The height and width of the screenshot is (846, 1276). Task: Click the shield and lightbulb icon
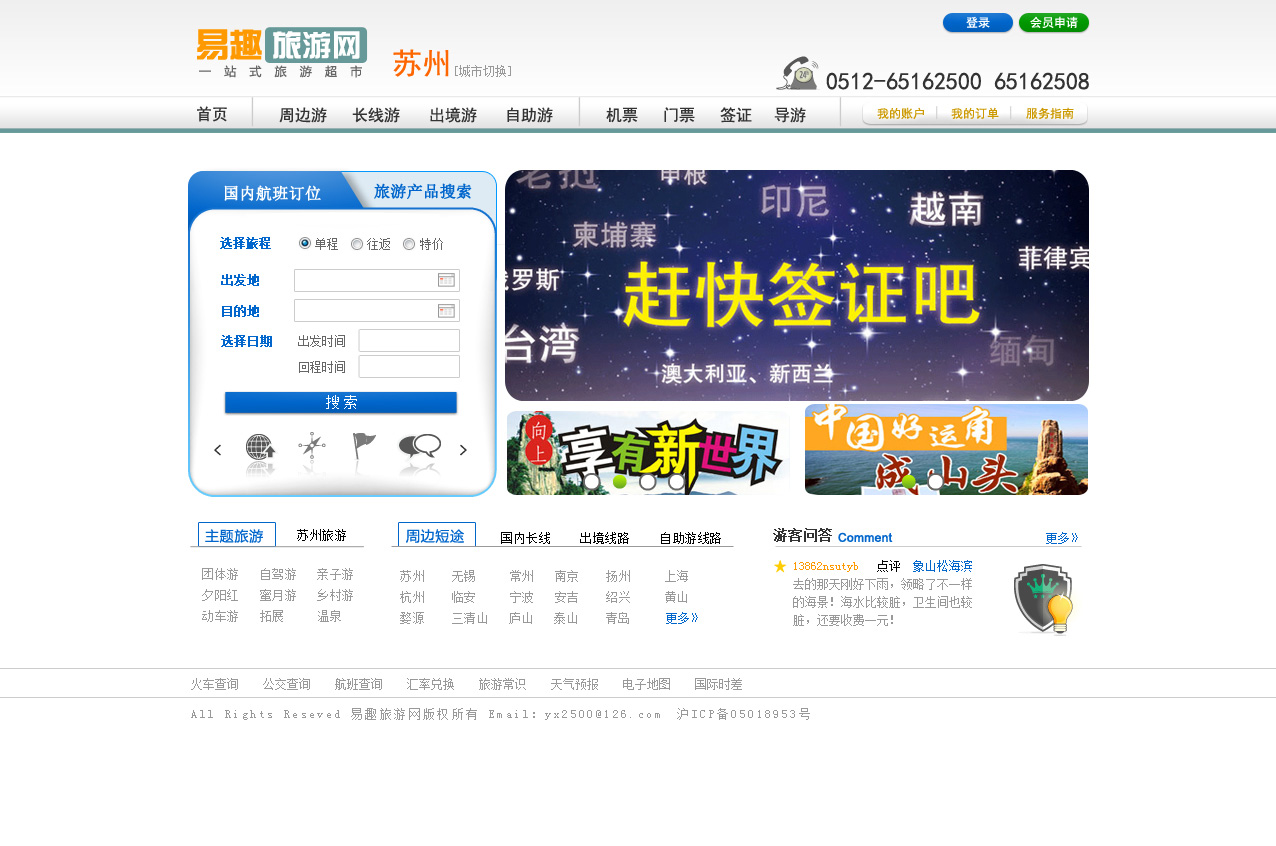tap(1043, 599)
